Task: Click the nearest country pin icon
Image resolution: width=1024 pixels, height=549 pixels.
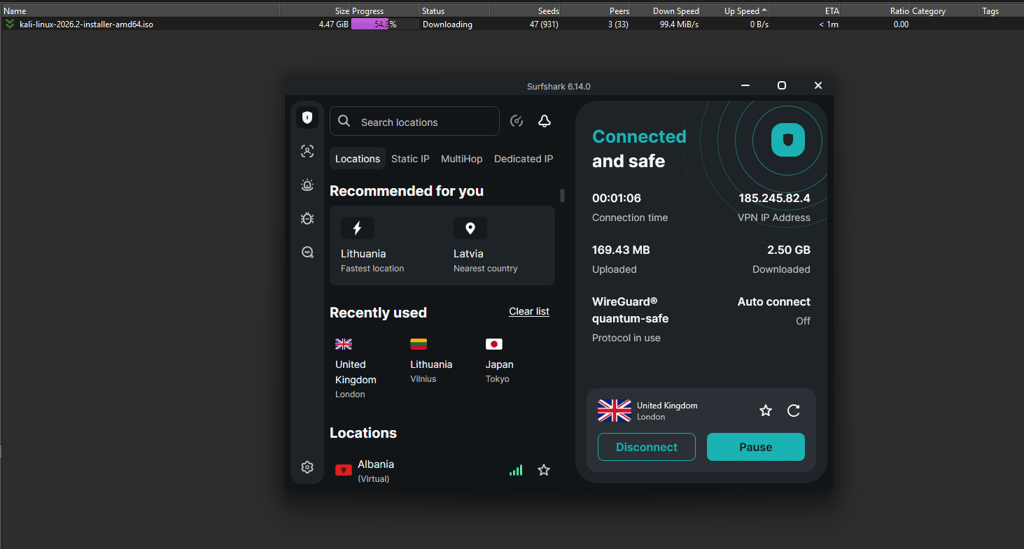Action: (x=470, y=228)
